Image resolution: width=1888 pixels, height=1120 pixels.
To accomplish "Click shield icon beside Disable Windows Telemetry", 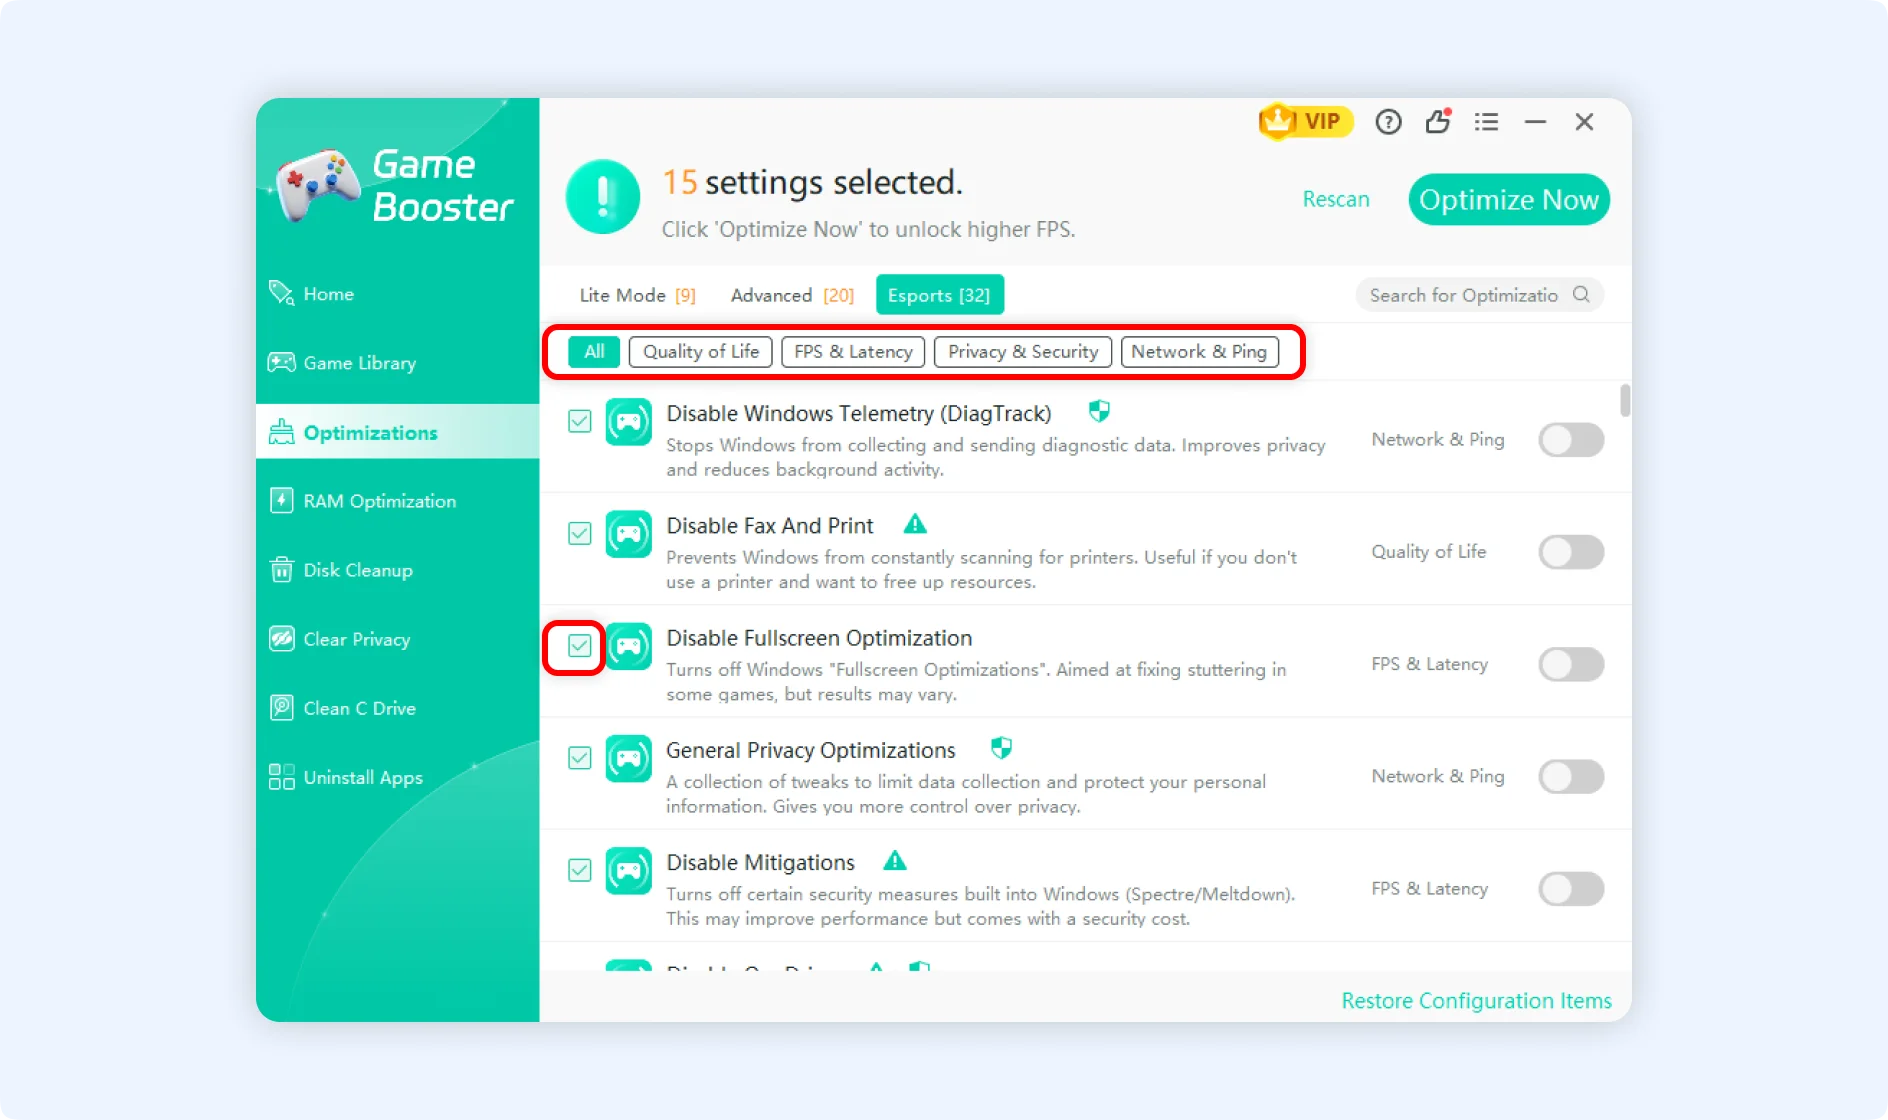I will tap(1099, 411).
